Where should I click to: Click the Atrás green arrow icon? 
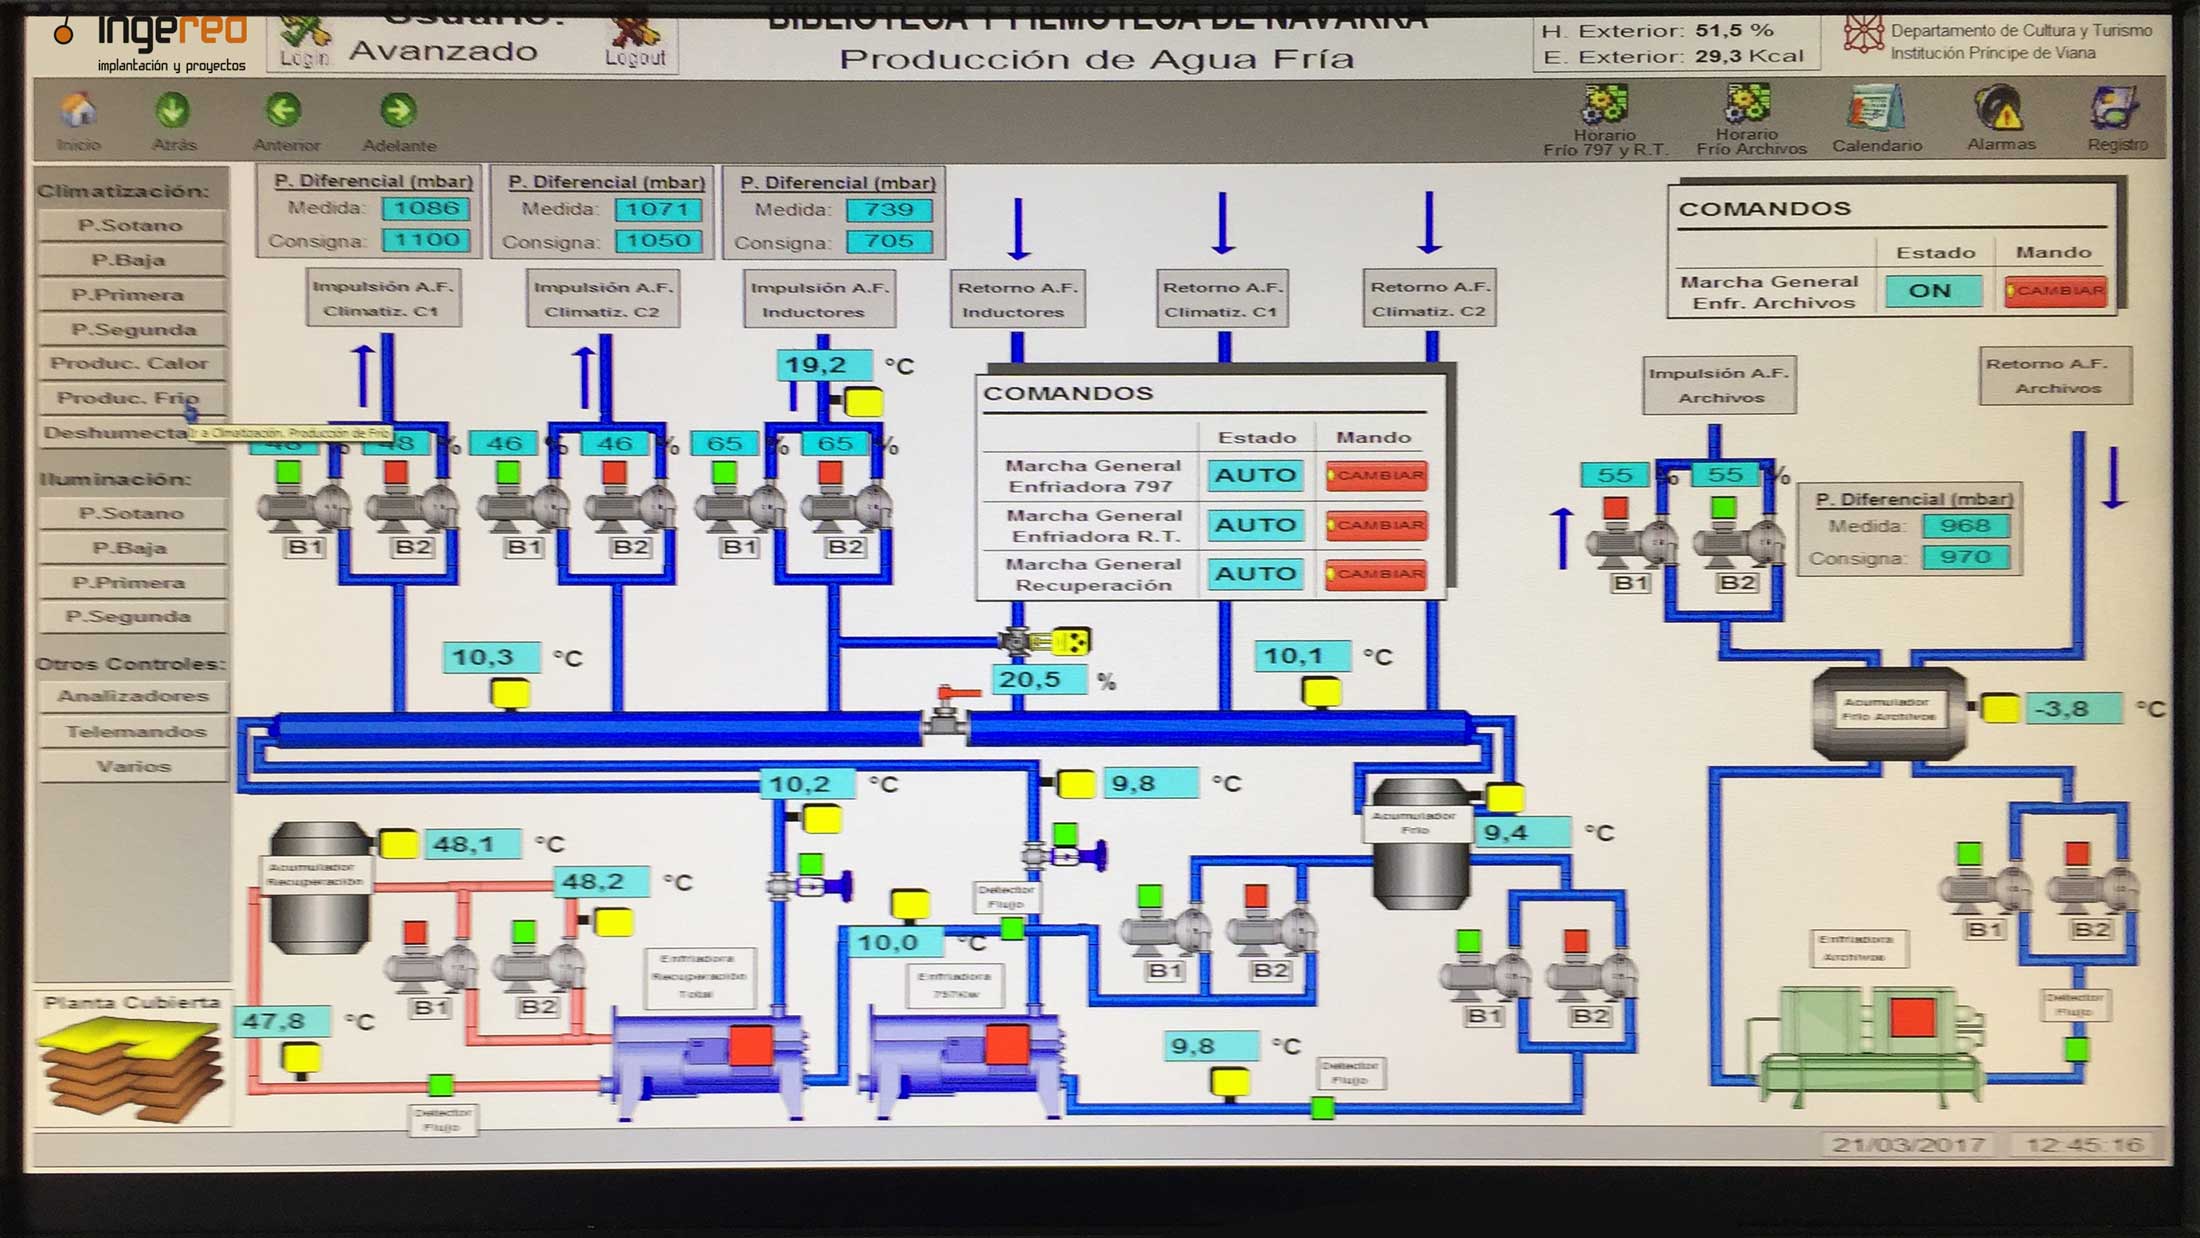click(x=173, y=111)
